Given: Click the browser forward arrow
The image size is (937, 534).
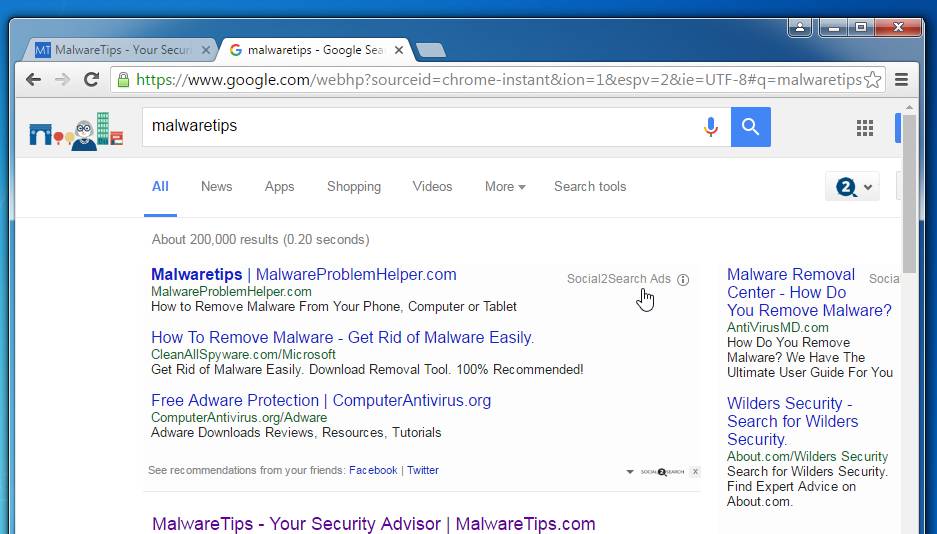Looking at the screenshot, I should [x=62, y=79].
